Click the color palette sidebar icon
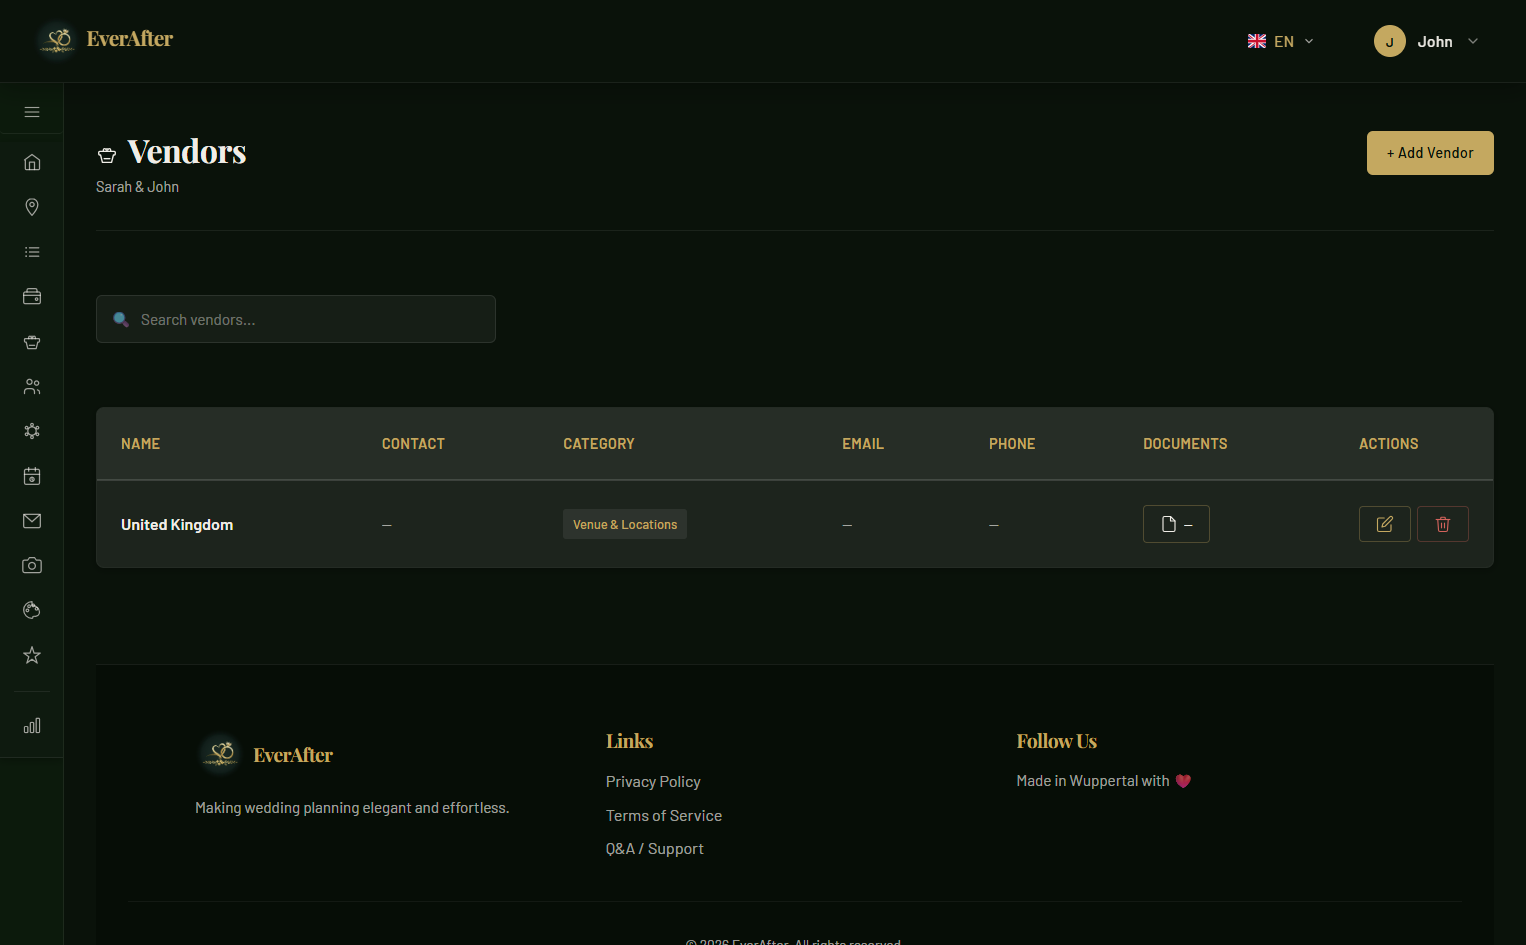The image size is (1526, 945). 32,610
